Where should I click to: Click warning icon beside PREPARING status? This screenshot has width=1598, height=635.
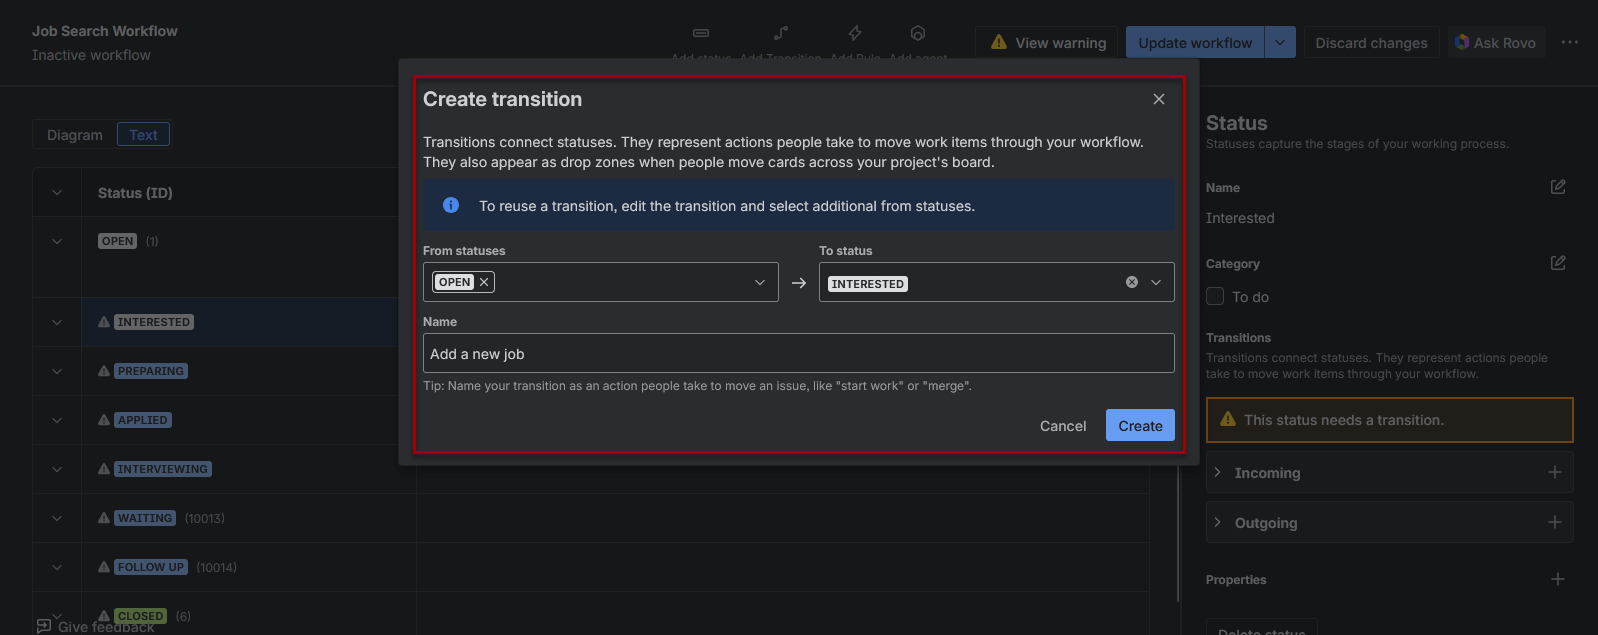pyautogui.click(x=104, y=371)
